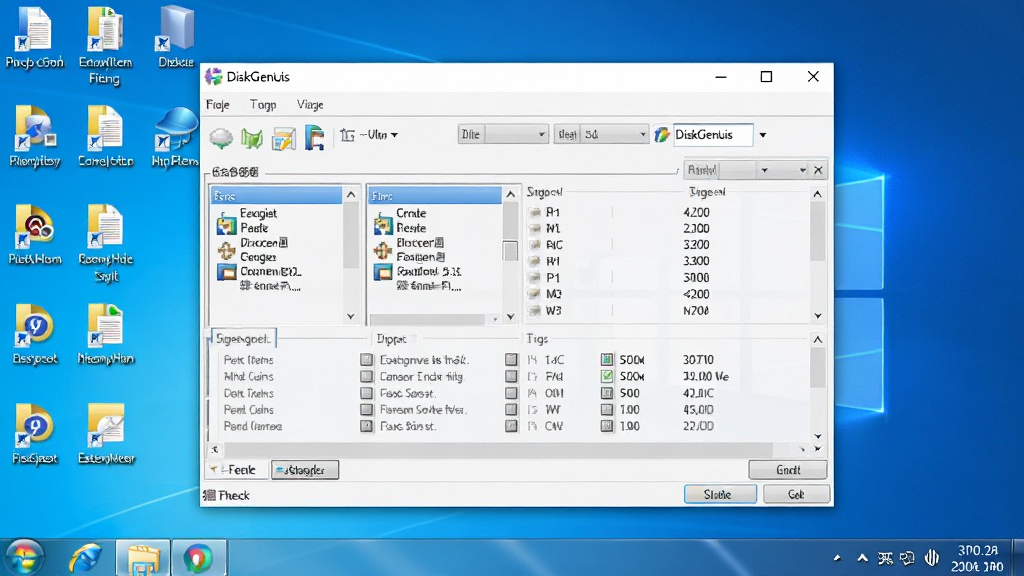Open the PietAHam desktop shortcut
The image size is (1024, 576).
coord(35,235)
